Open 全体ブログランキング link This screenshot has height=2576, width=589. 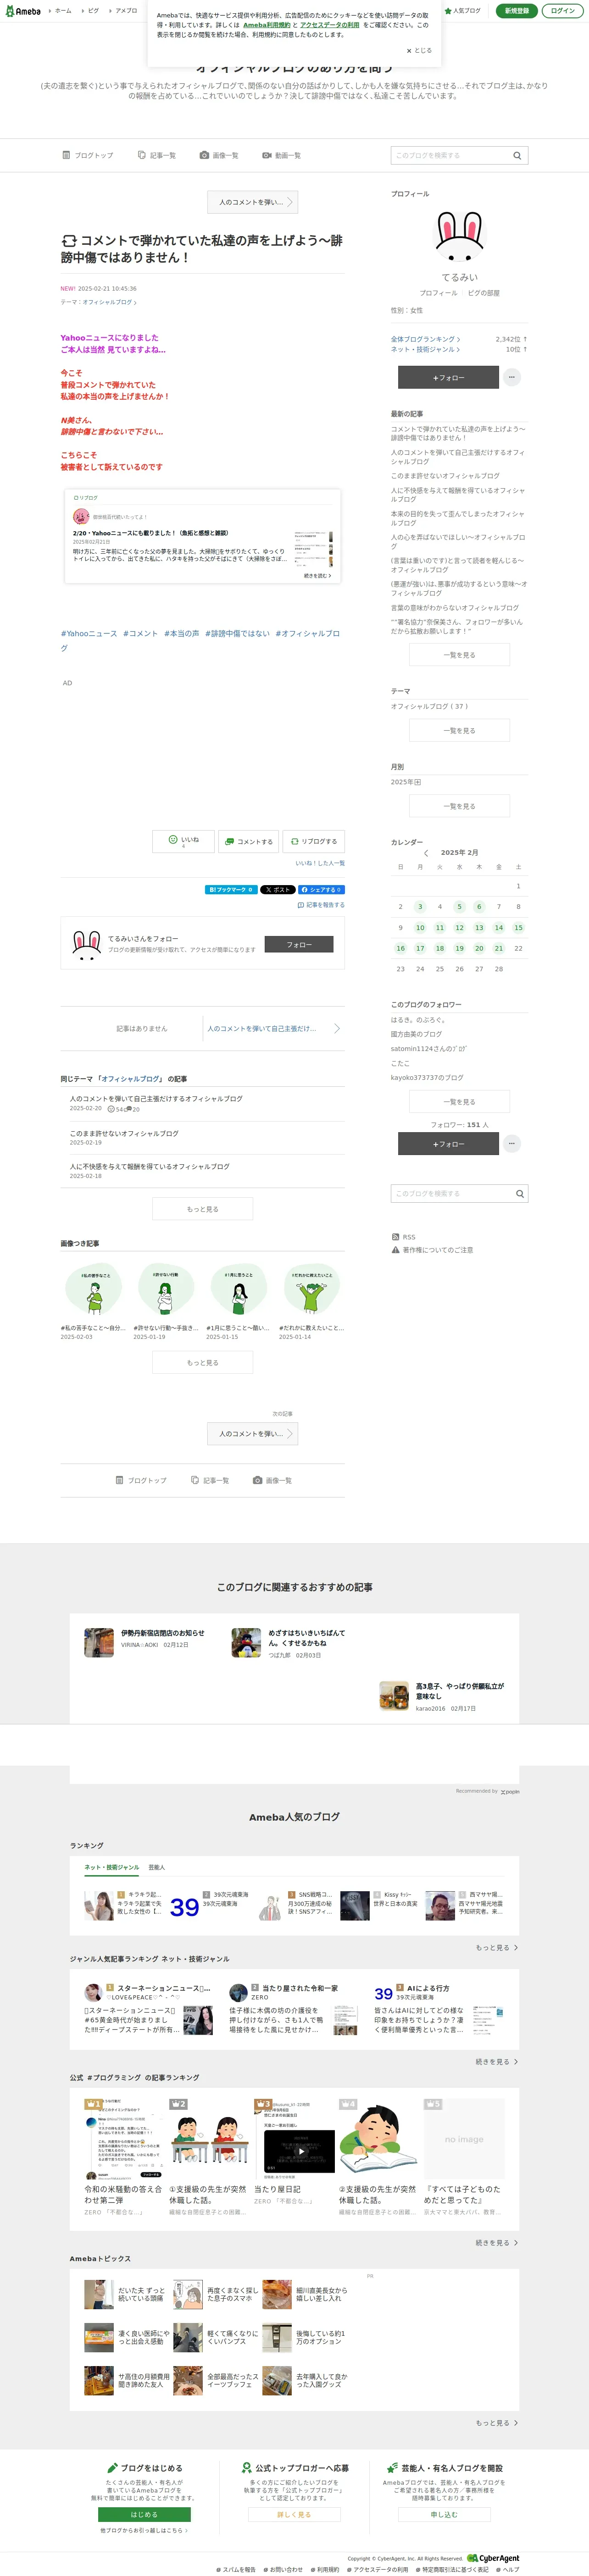pyautogui.click(x=425, y=340)
